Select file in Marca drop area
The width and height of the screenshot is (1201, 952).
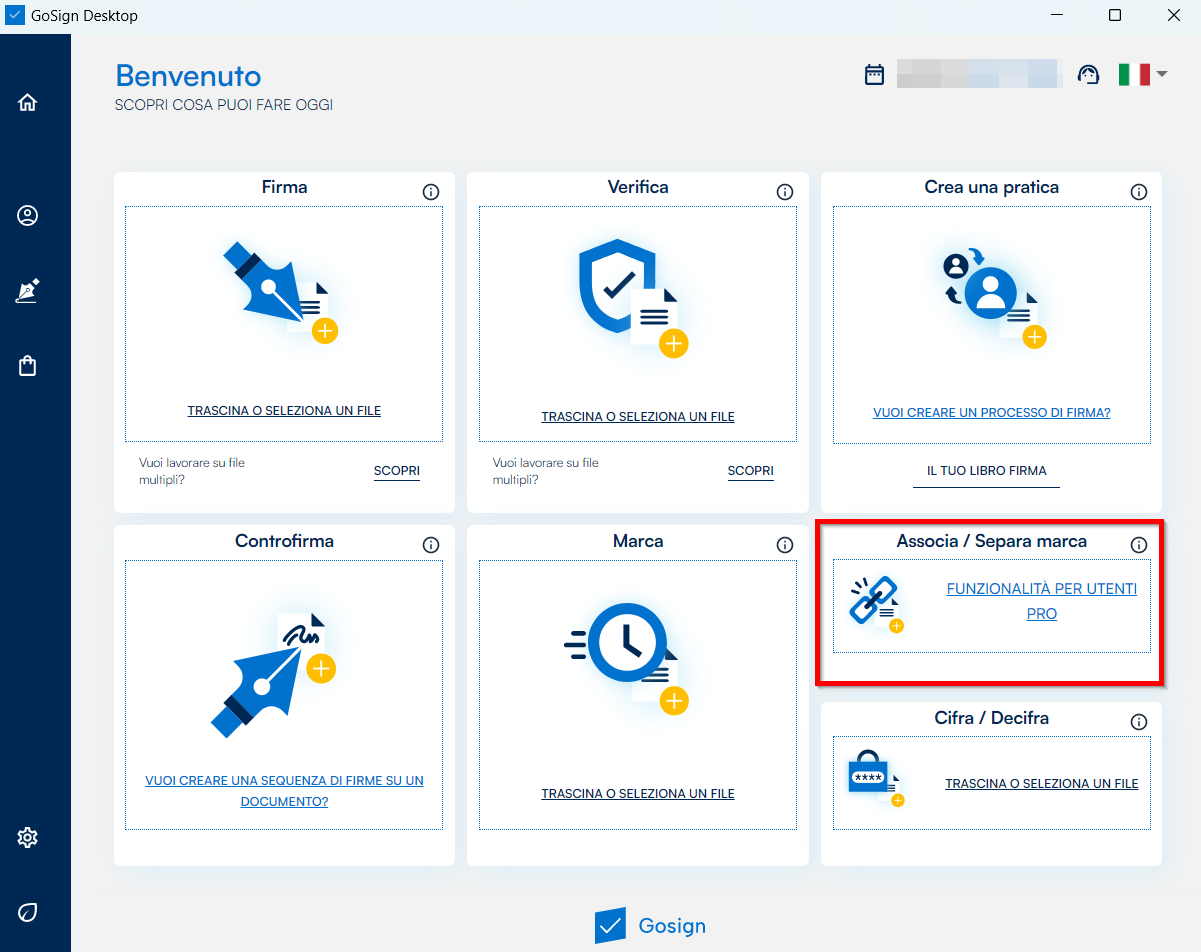(638, 794)
